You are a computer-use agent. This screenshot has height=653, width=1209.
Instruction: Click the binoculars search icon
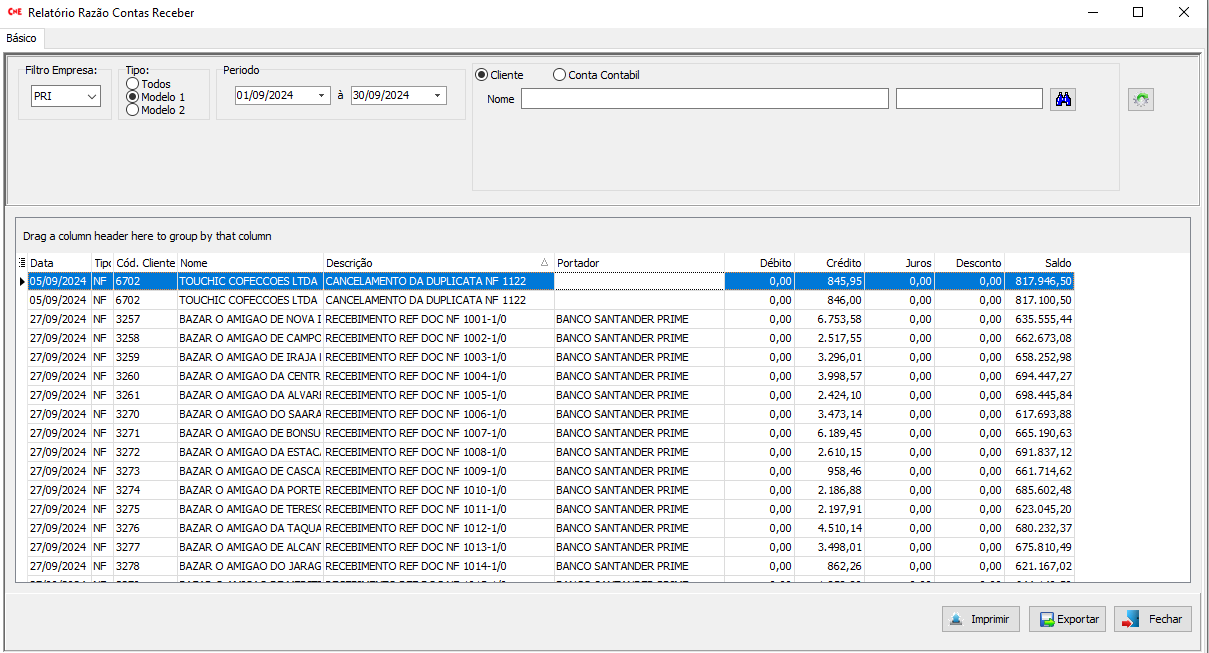[x=1063, y=99]
